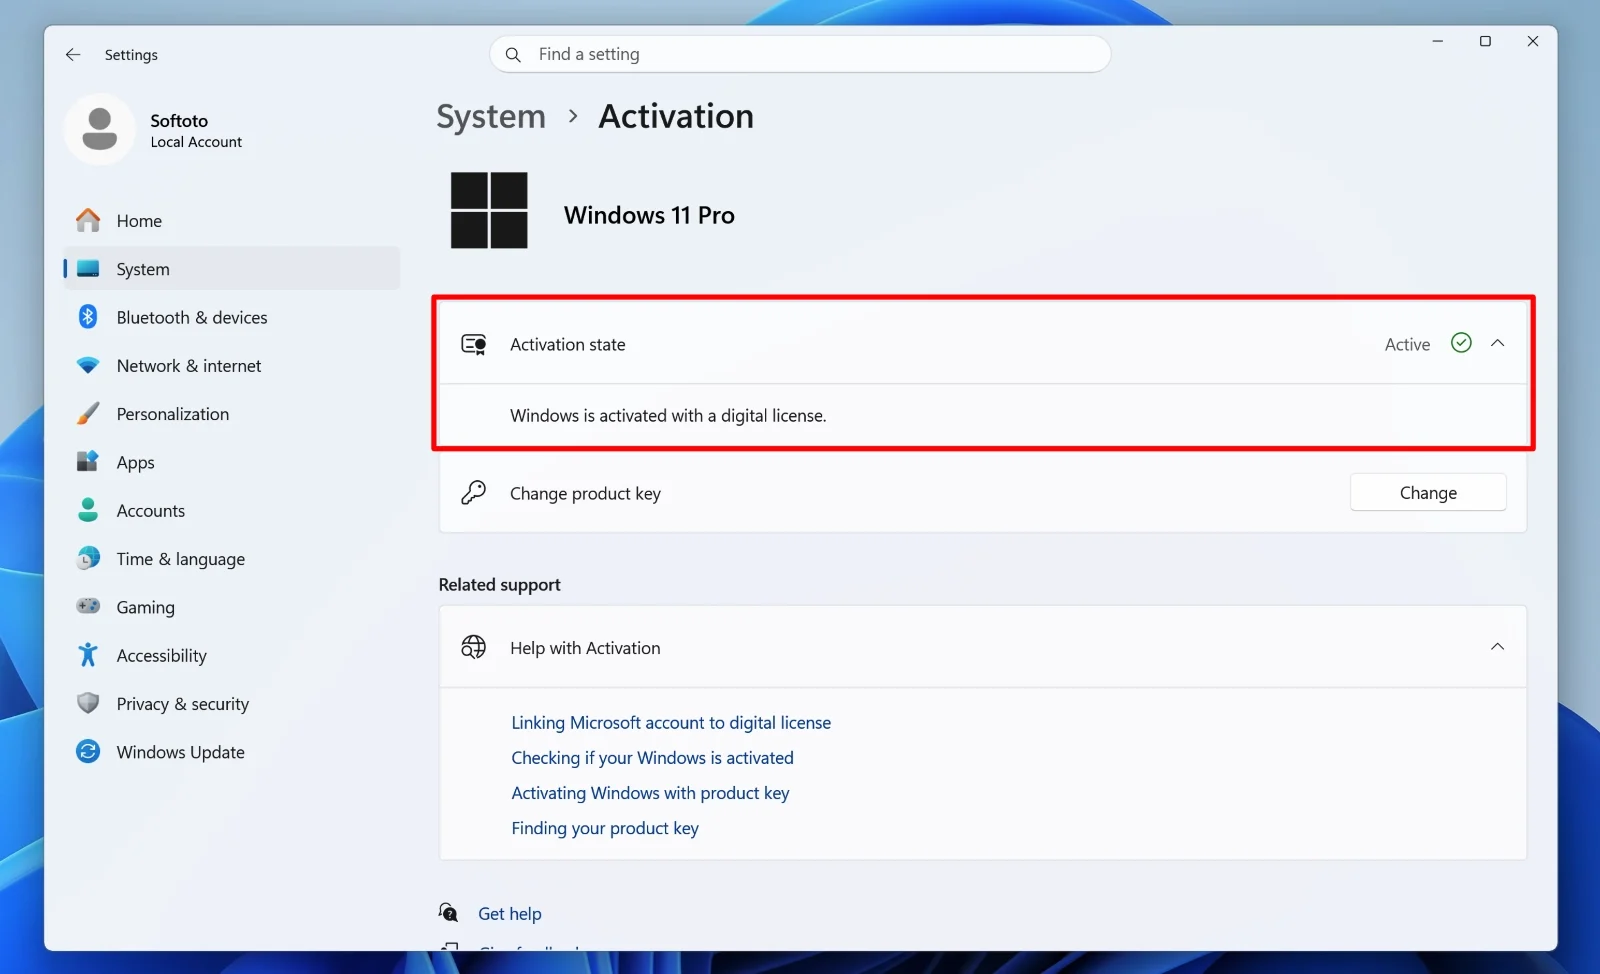Click the Apps icon in sidebar
The width and height of the screenshot is (1600, 974).
(88, 462)
